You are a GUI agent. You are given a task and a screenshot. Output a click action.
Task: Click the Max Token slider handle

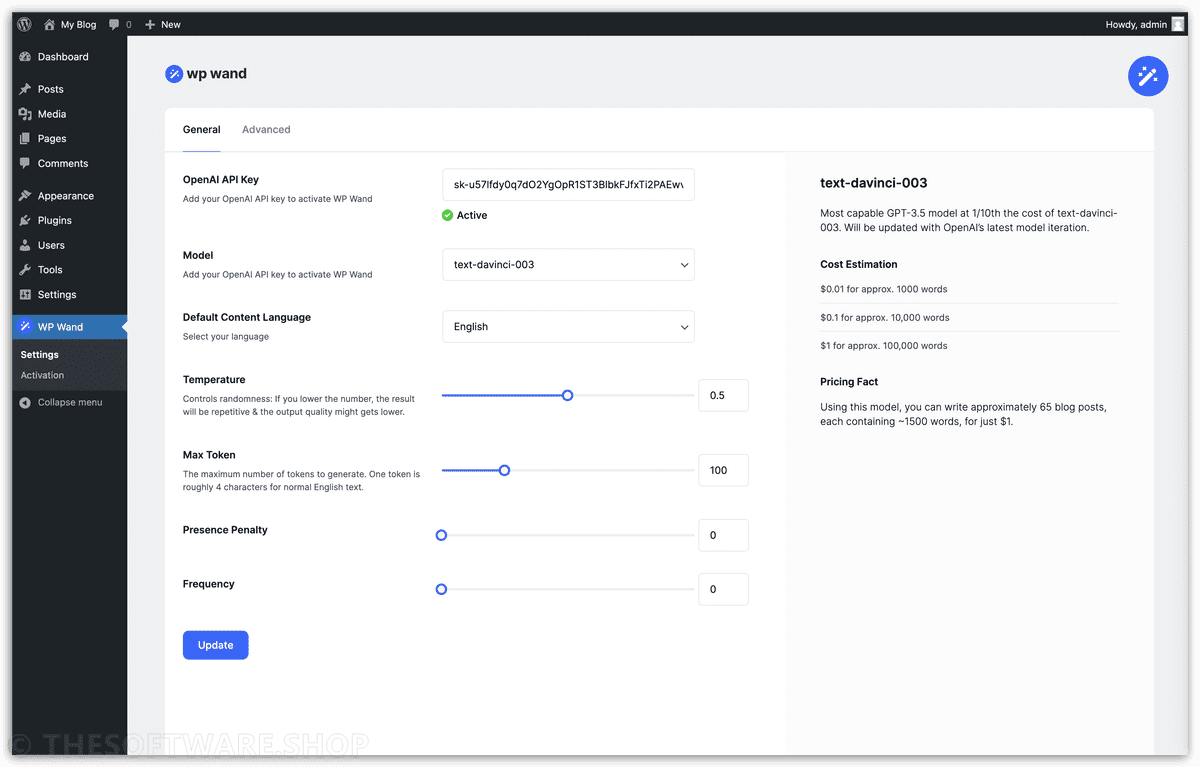(x=504, y=470)
